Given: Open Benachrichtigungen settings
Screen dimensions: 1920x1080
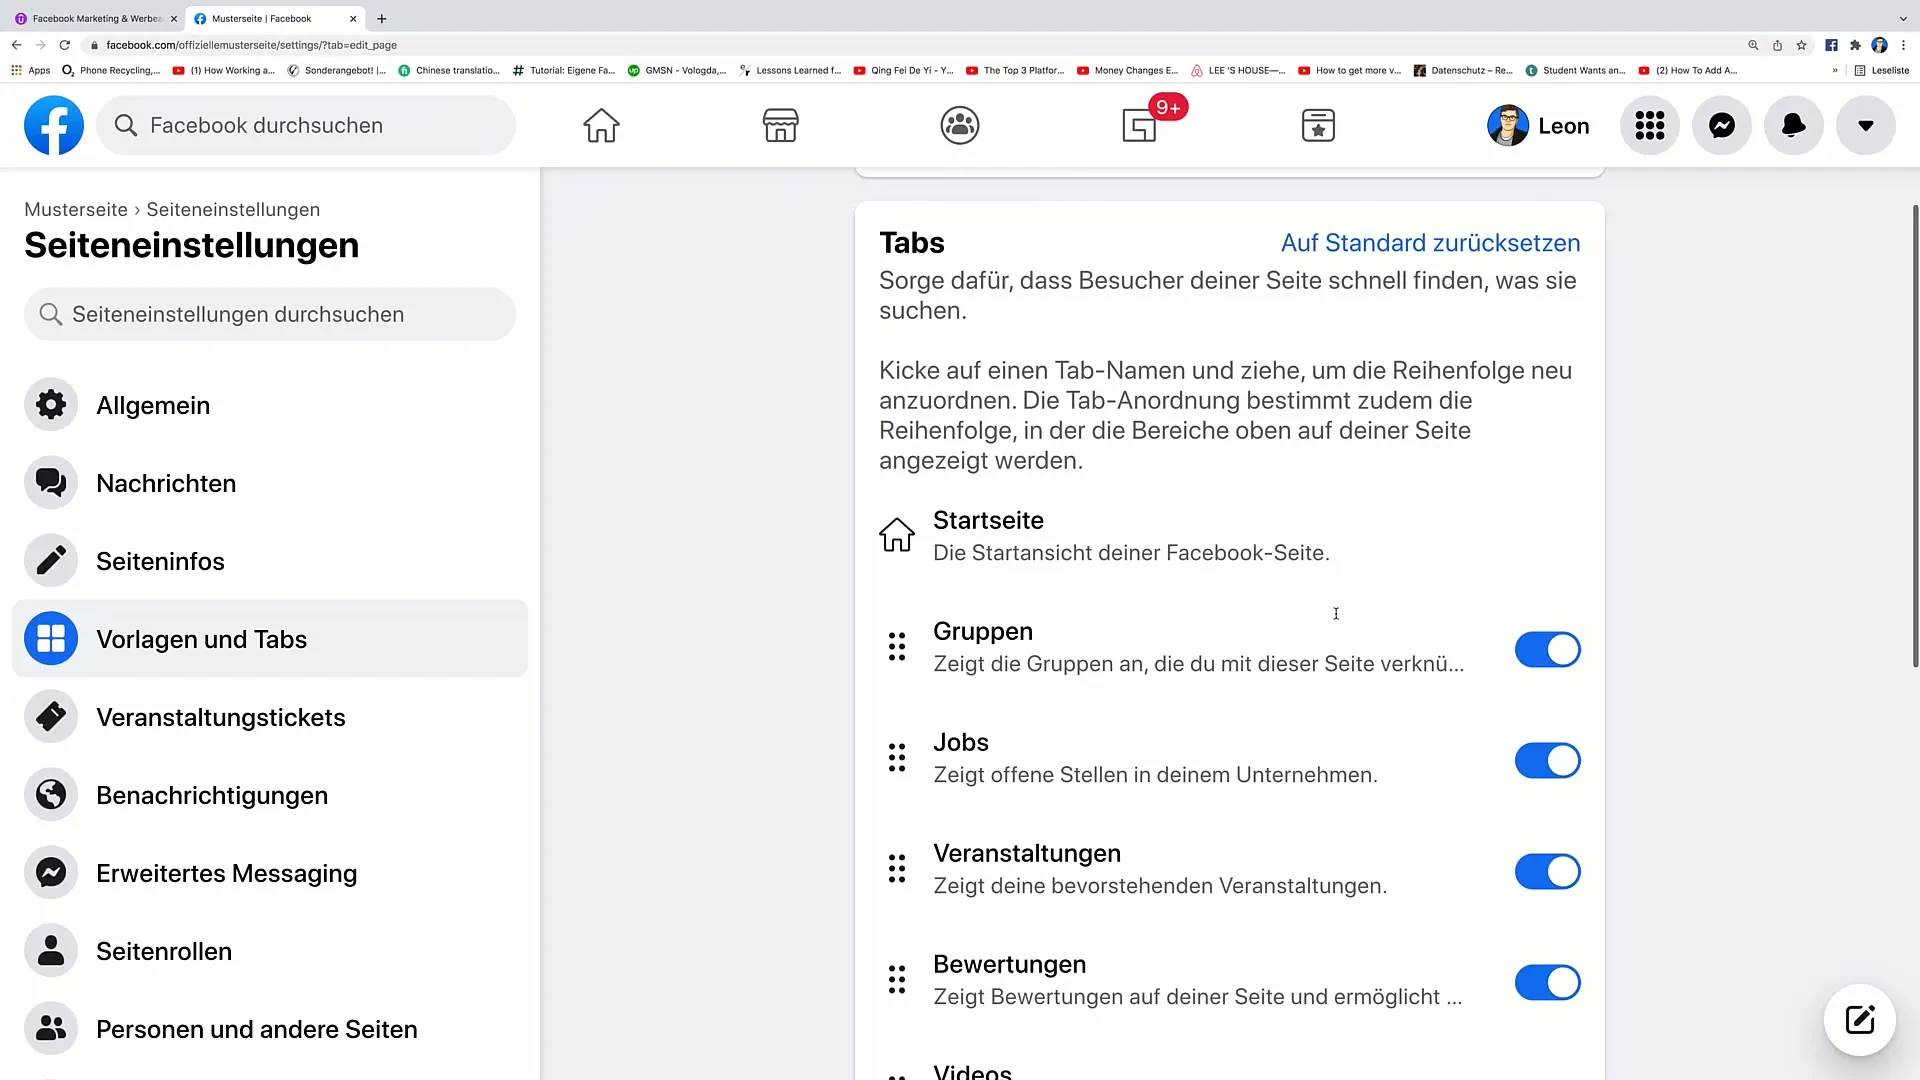Looking at the screenshot, I should click(270, 795).
